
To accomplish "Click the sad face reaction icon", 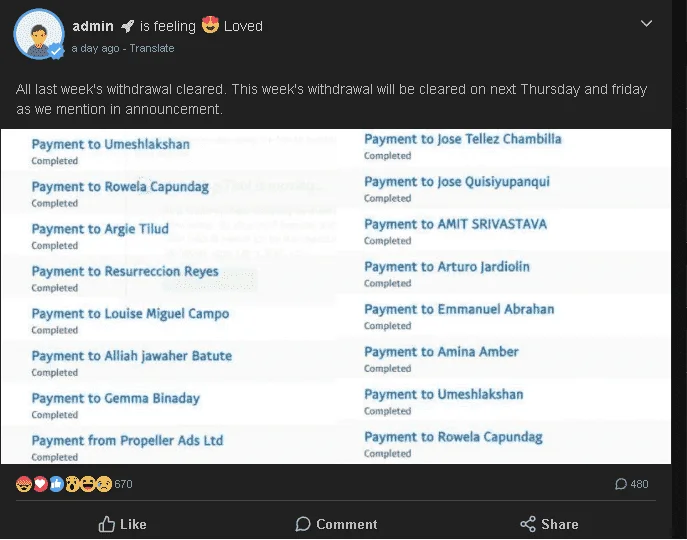I will (x=104, y=484).
